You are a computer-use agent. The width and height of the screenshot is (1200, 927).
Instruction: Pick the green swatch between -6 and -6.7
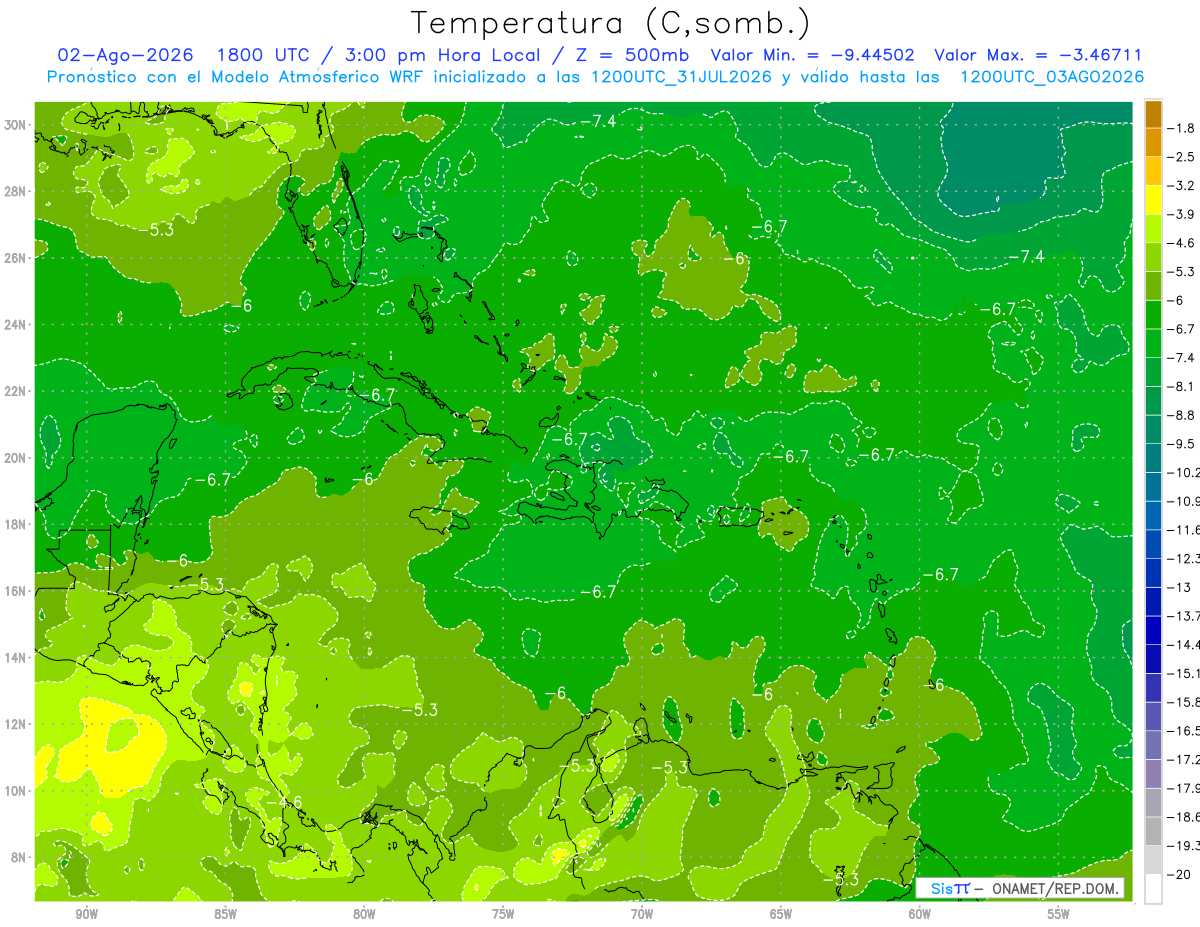click(x=1153, y=314)
